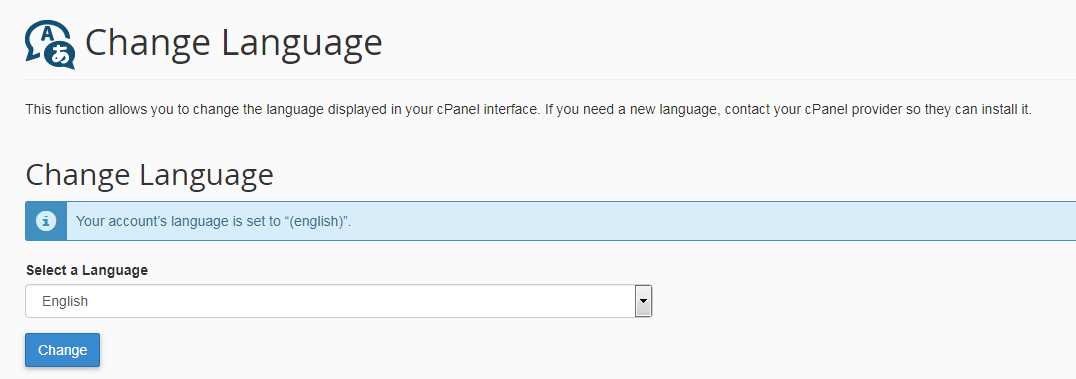Click the "Select a Language" label
The width and height of the screenshot is (1076, 379).
coord(87,270)
